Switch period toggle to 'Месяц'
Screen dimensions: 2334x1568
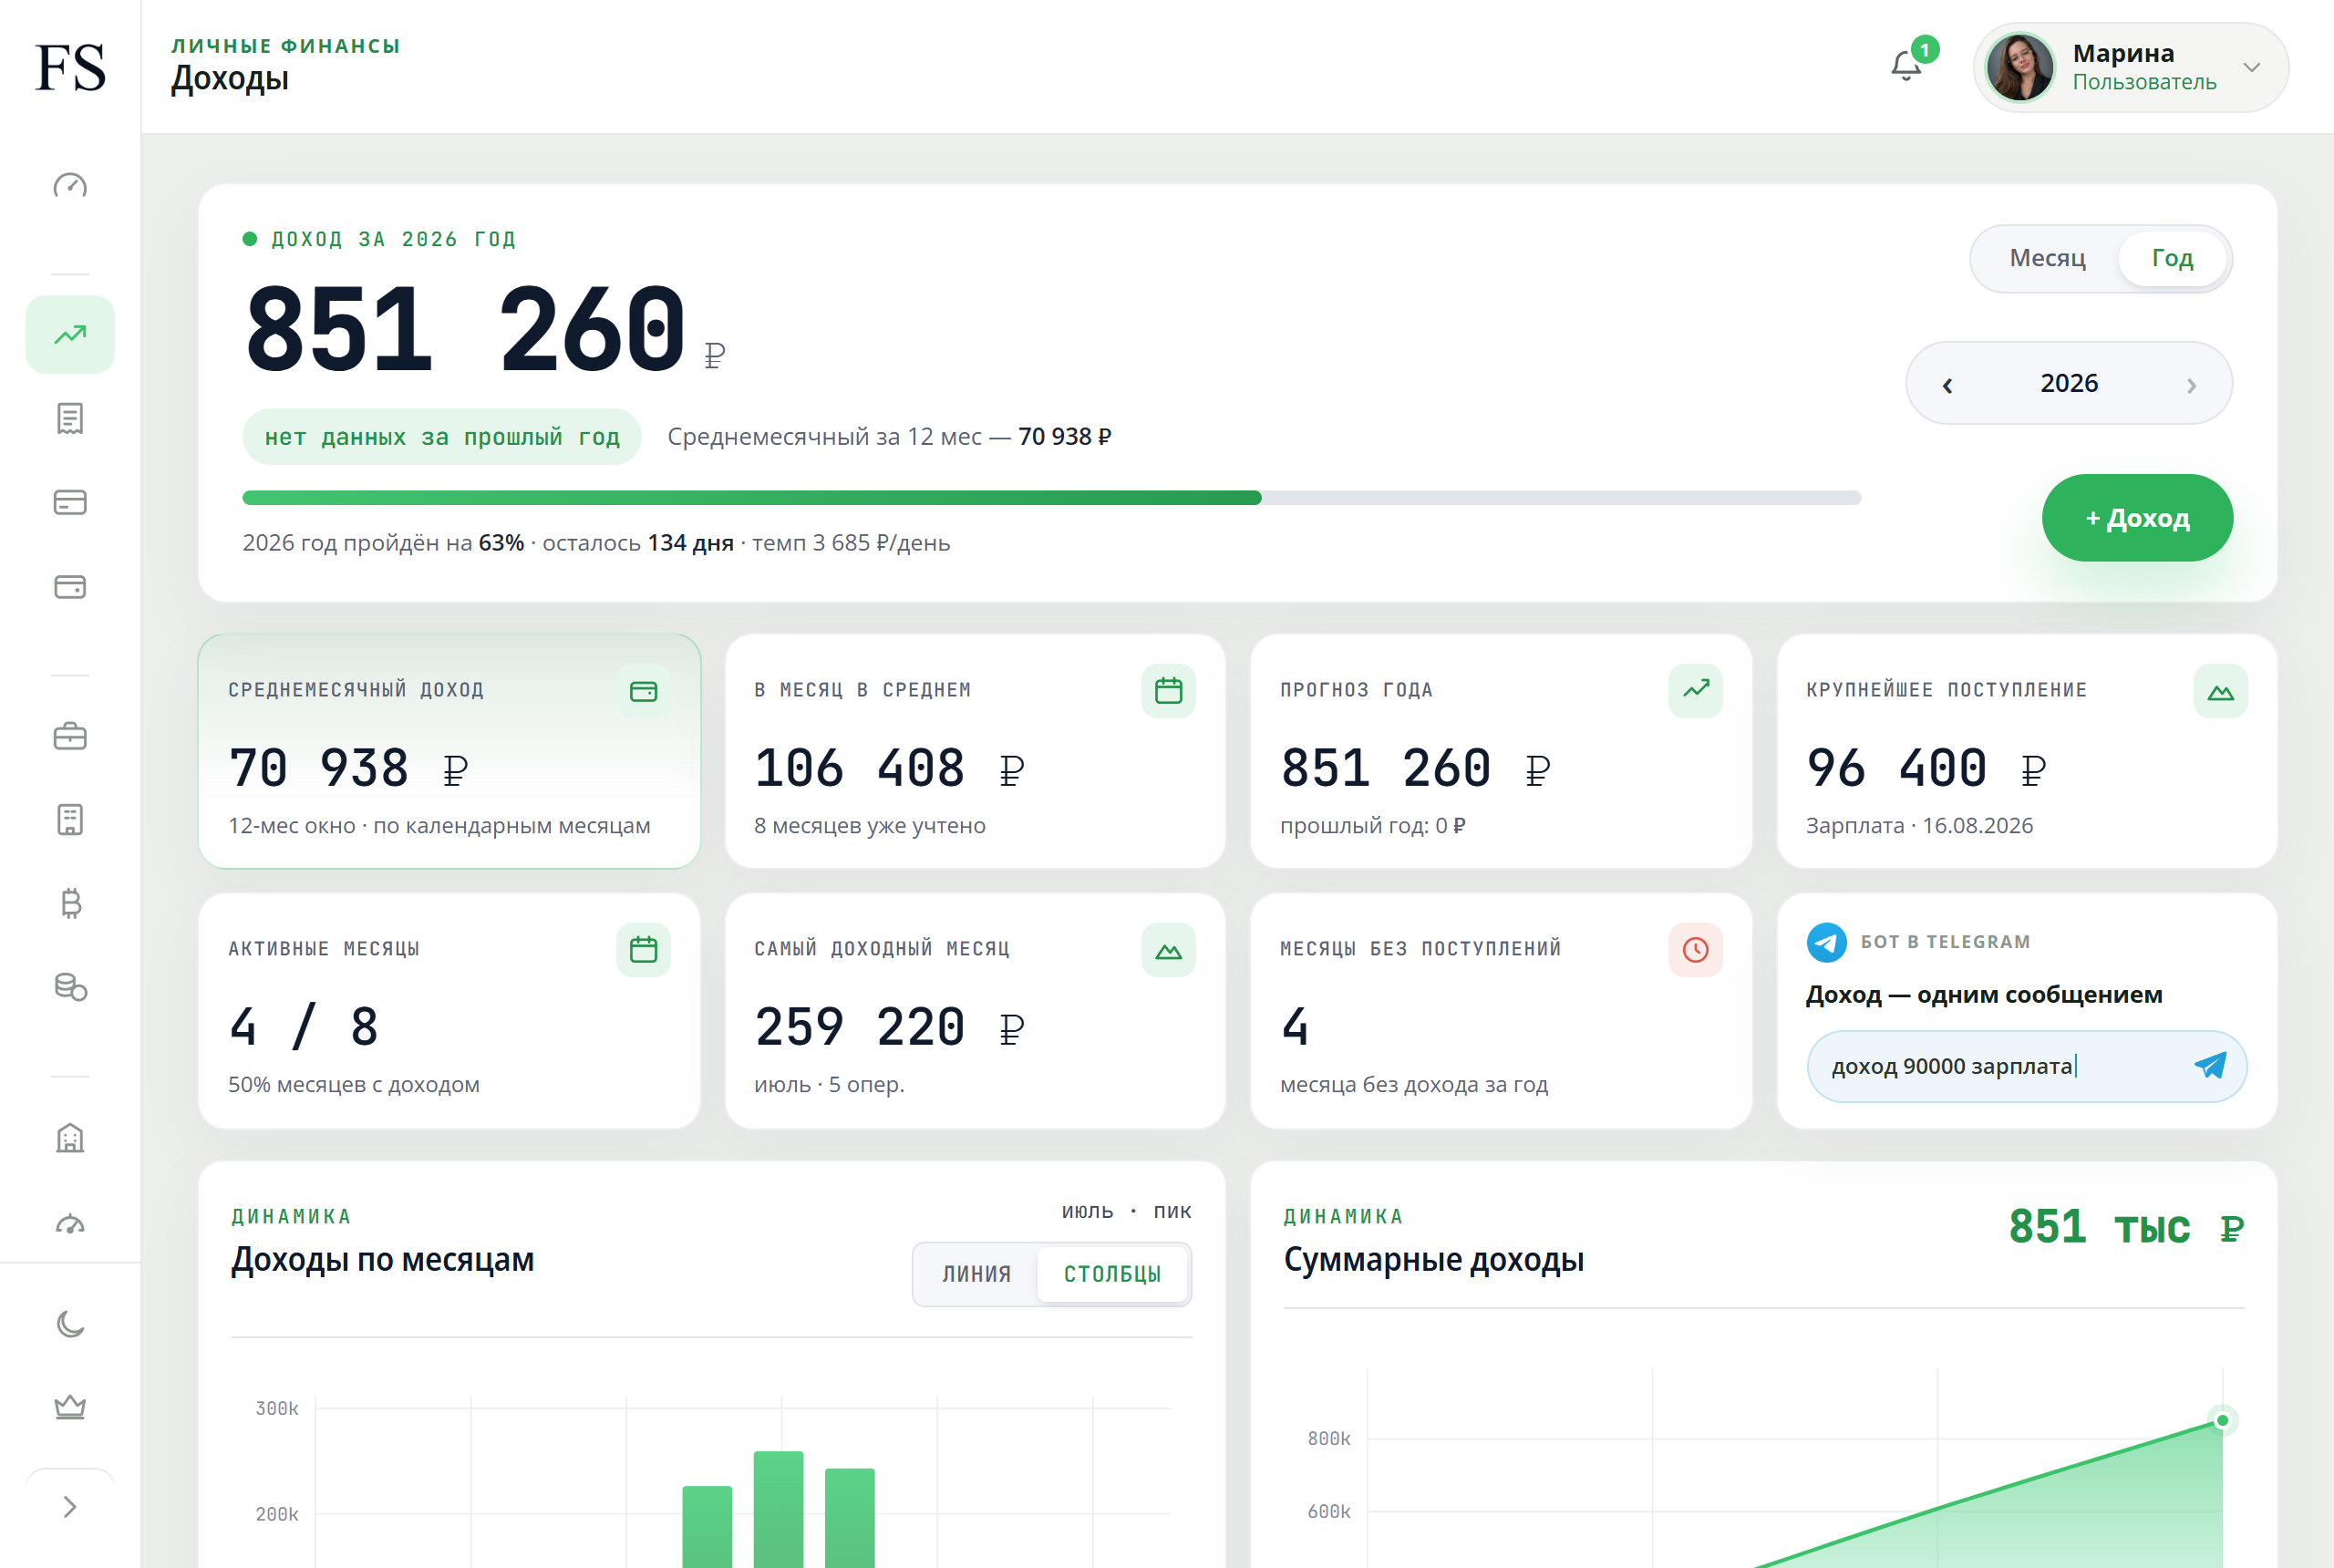pyautogui.click(x=2047, y=259)
